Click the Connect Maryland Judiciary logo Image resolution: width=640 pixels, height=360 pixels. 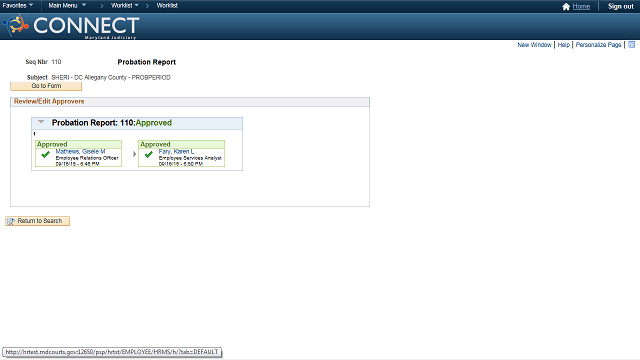(71, 26)
